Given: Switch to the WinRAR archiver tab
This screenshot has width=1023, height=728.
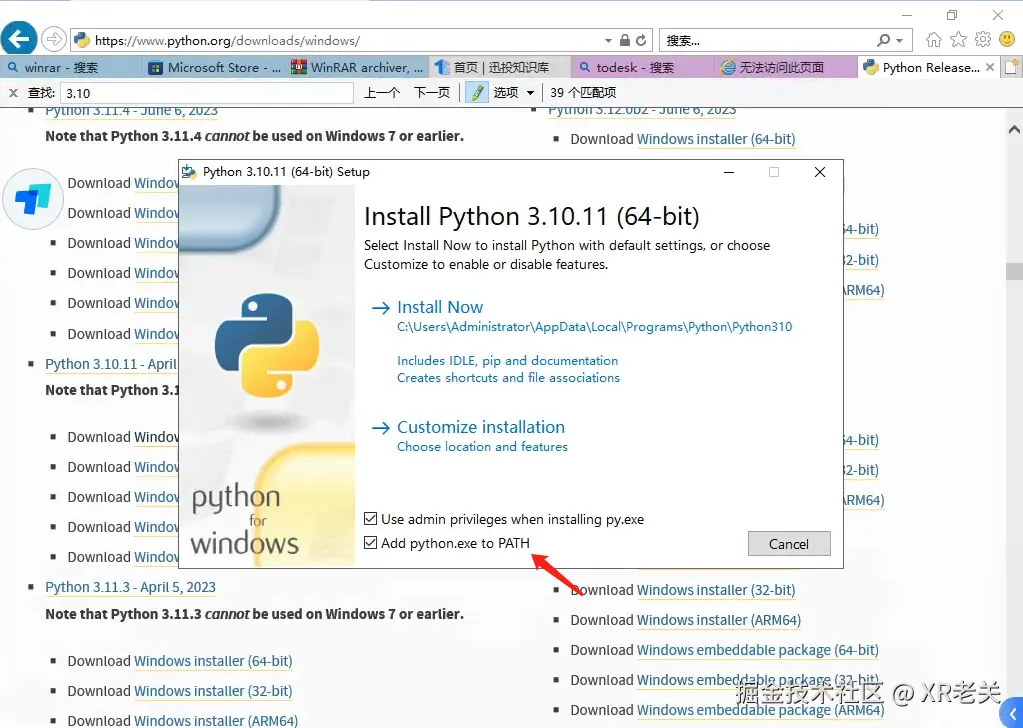Looking at the screenshot, I should click(358, 67).
